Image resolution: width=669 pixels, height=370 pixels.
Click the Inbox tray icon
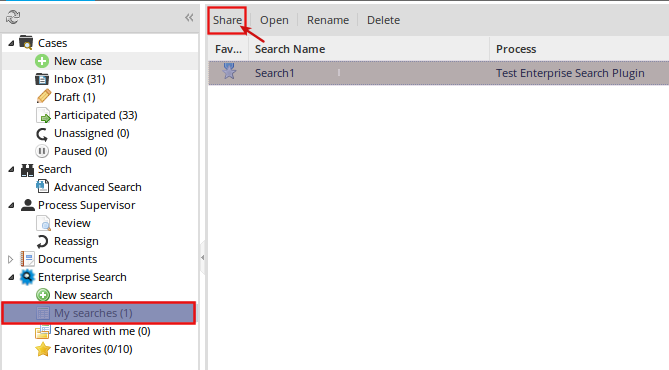[x=42, y=79]
